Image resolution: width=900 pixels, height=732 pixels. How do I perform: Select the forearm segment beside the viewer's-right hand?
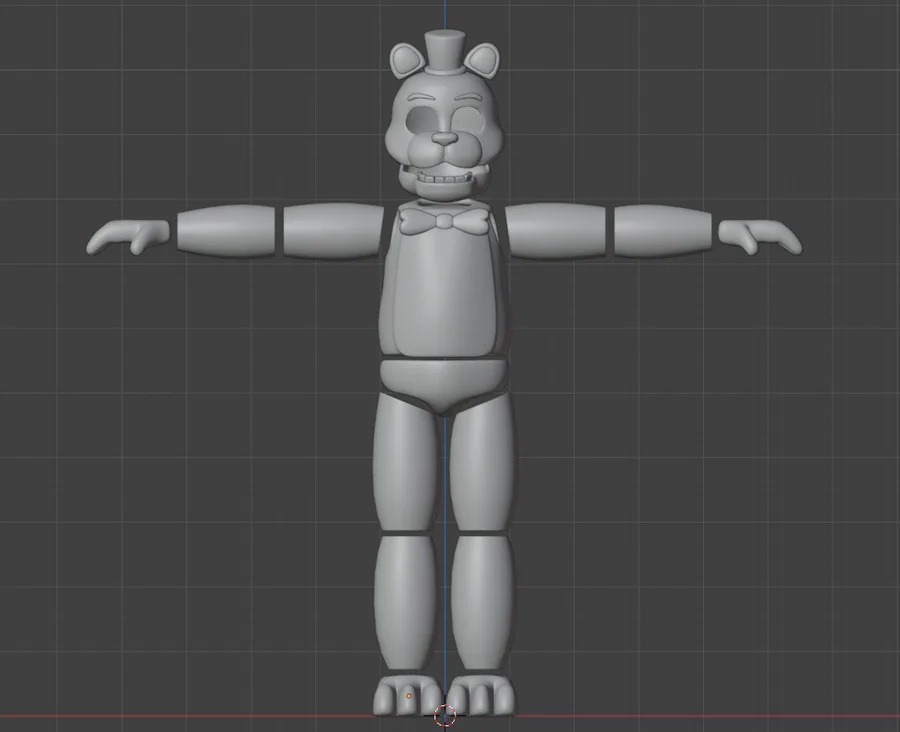[663, 231]
